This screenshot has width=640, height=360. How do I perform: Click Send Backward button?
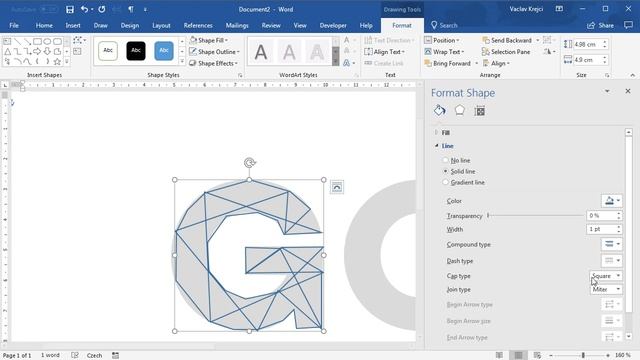pyautogui.click(x=507, y=40)
